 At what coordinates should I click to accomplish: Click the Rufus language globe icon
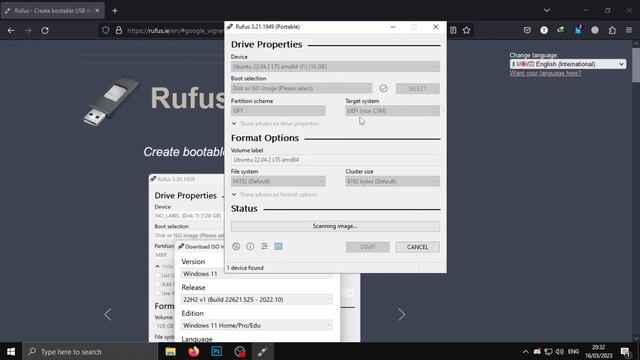[236, 247]
